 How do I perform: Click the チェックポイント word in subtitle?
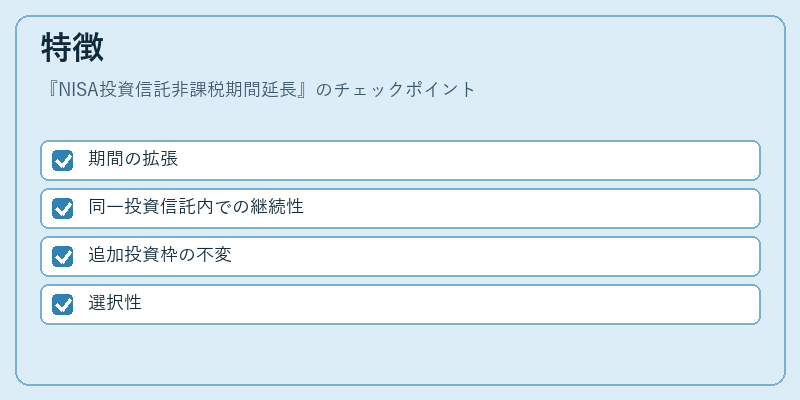click(x=405, y=90)
